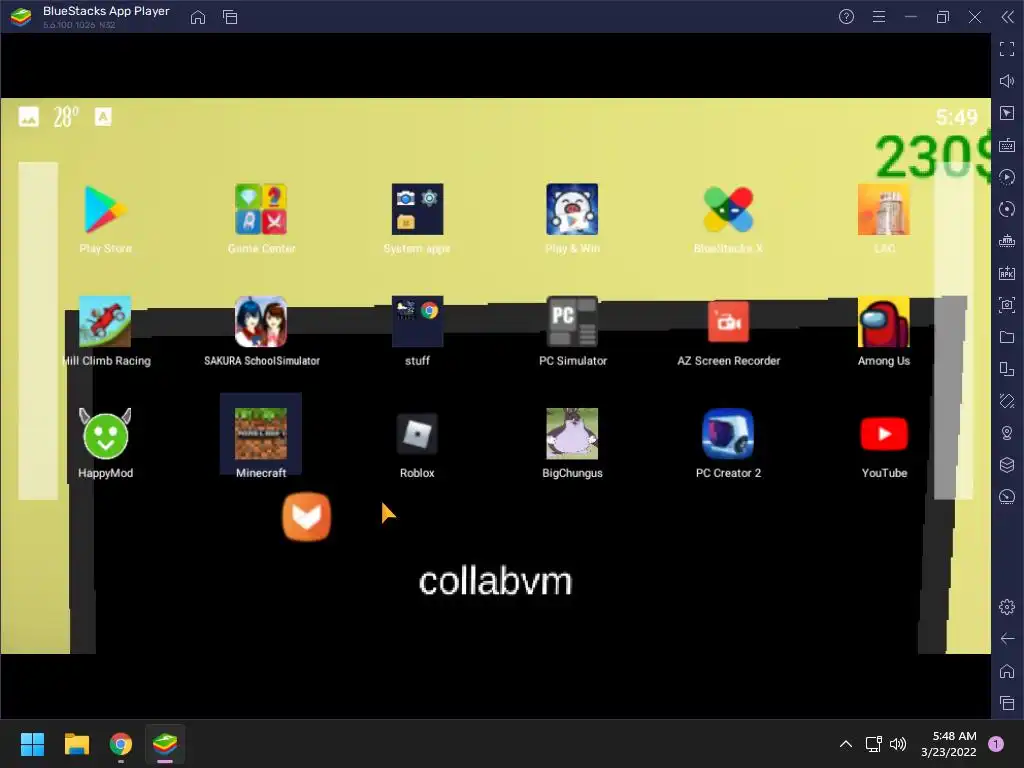This screenshot has height=768, width=1024.
Task: Open multi-instance tabs icon in title bar
Action: [230, 17]
